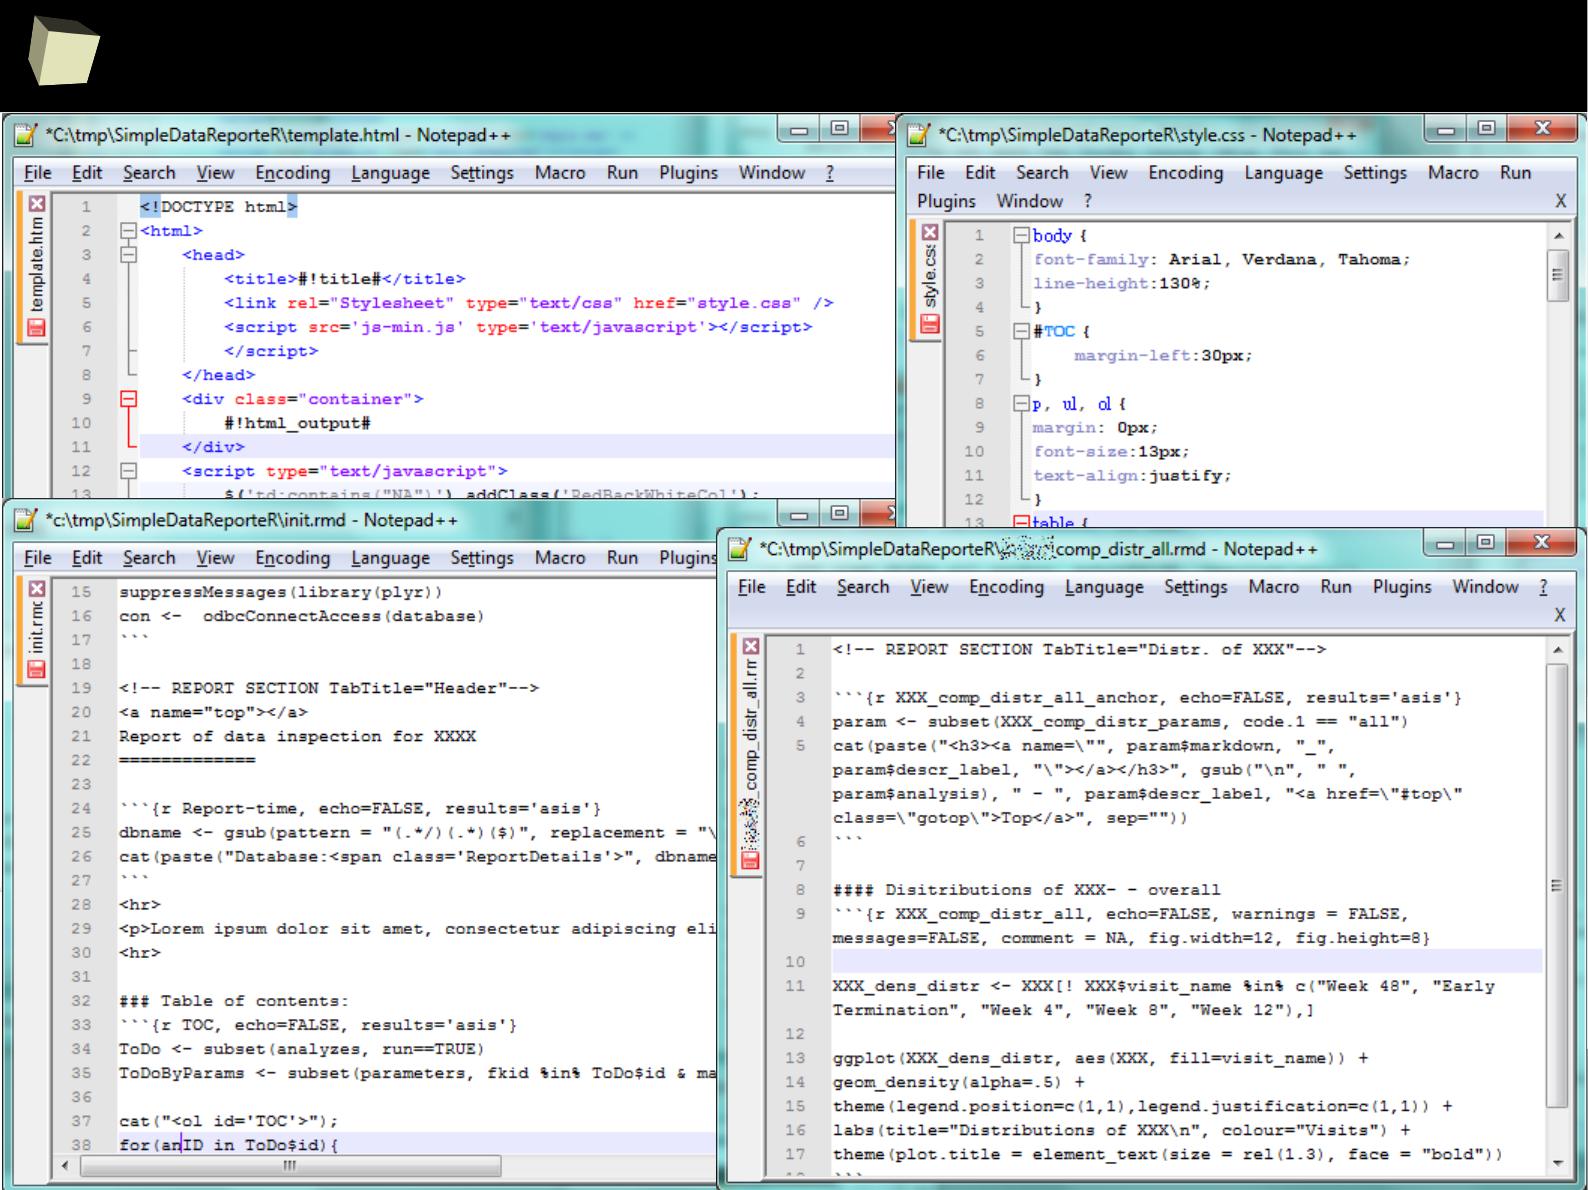
Task: Close the template.htm vertical tab
Action: click(37, 204)
